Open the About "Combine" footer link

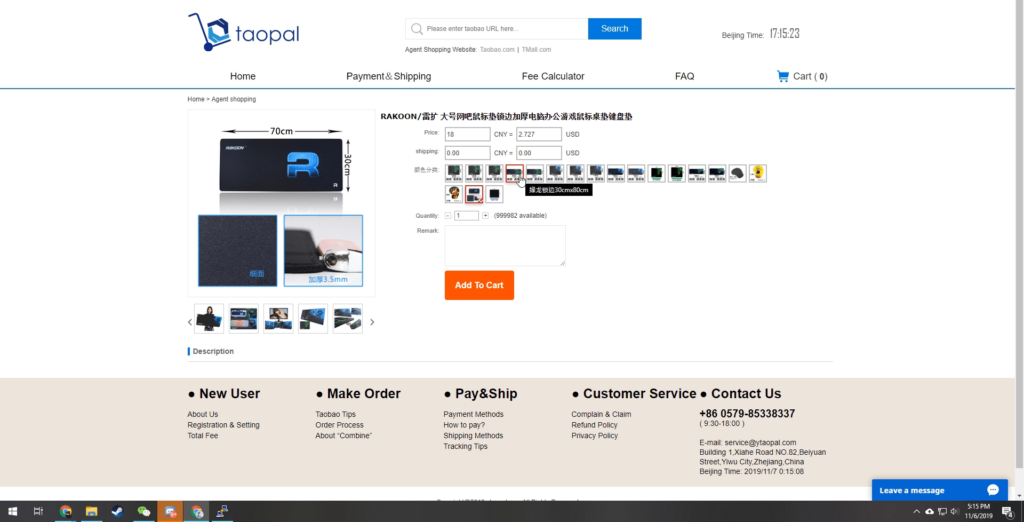tap(344, 436)
